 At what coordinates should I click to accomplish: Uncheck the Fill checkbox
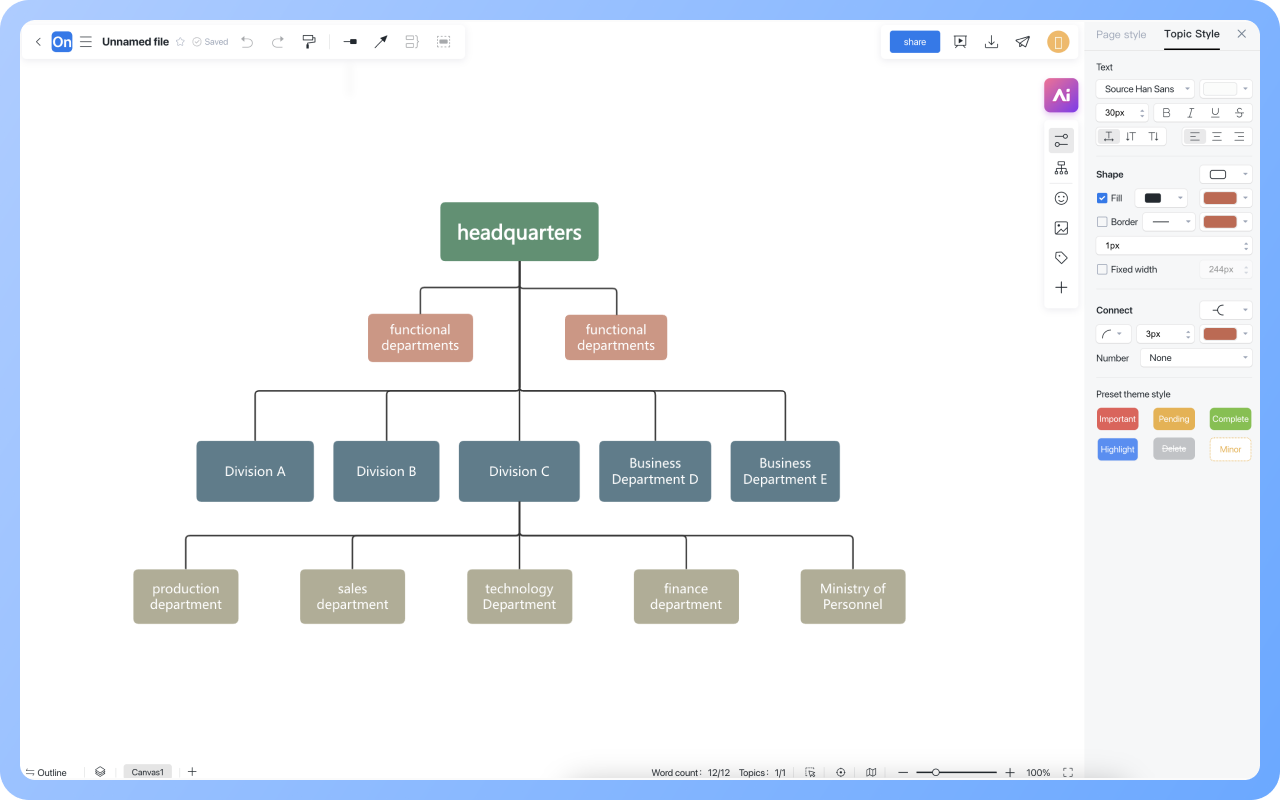[1102, 198]
